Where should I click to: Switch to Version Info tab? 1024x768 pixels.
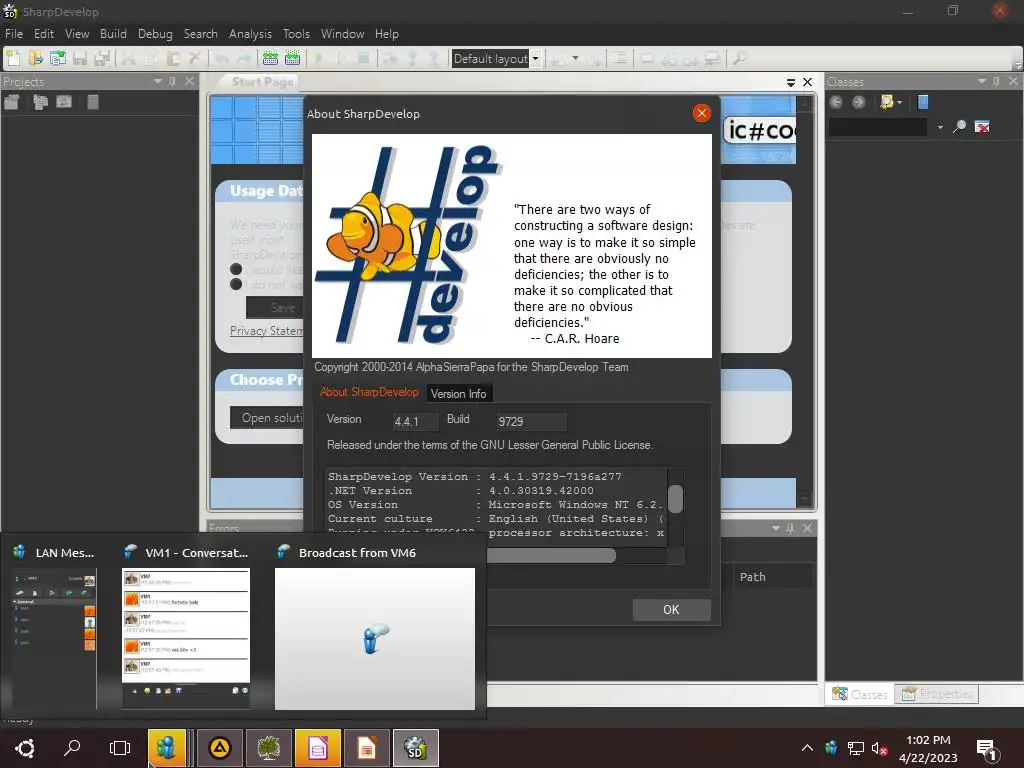tap(458, 394)
